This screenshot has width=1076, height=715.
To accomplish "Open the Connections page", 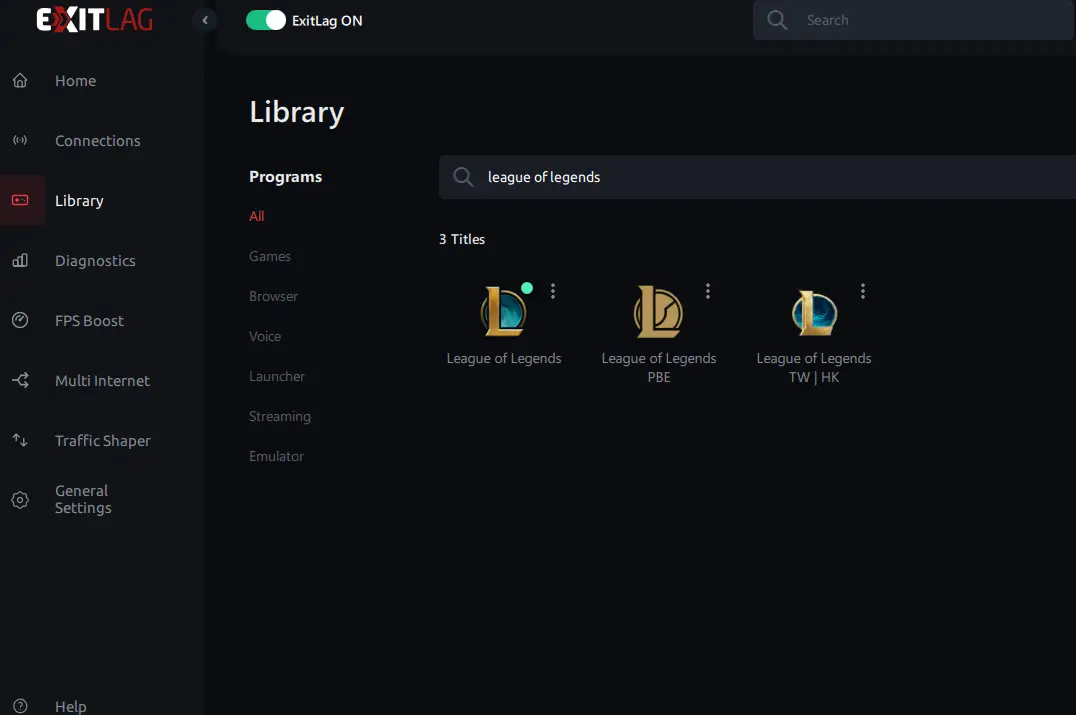I will [97, 141].
